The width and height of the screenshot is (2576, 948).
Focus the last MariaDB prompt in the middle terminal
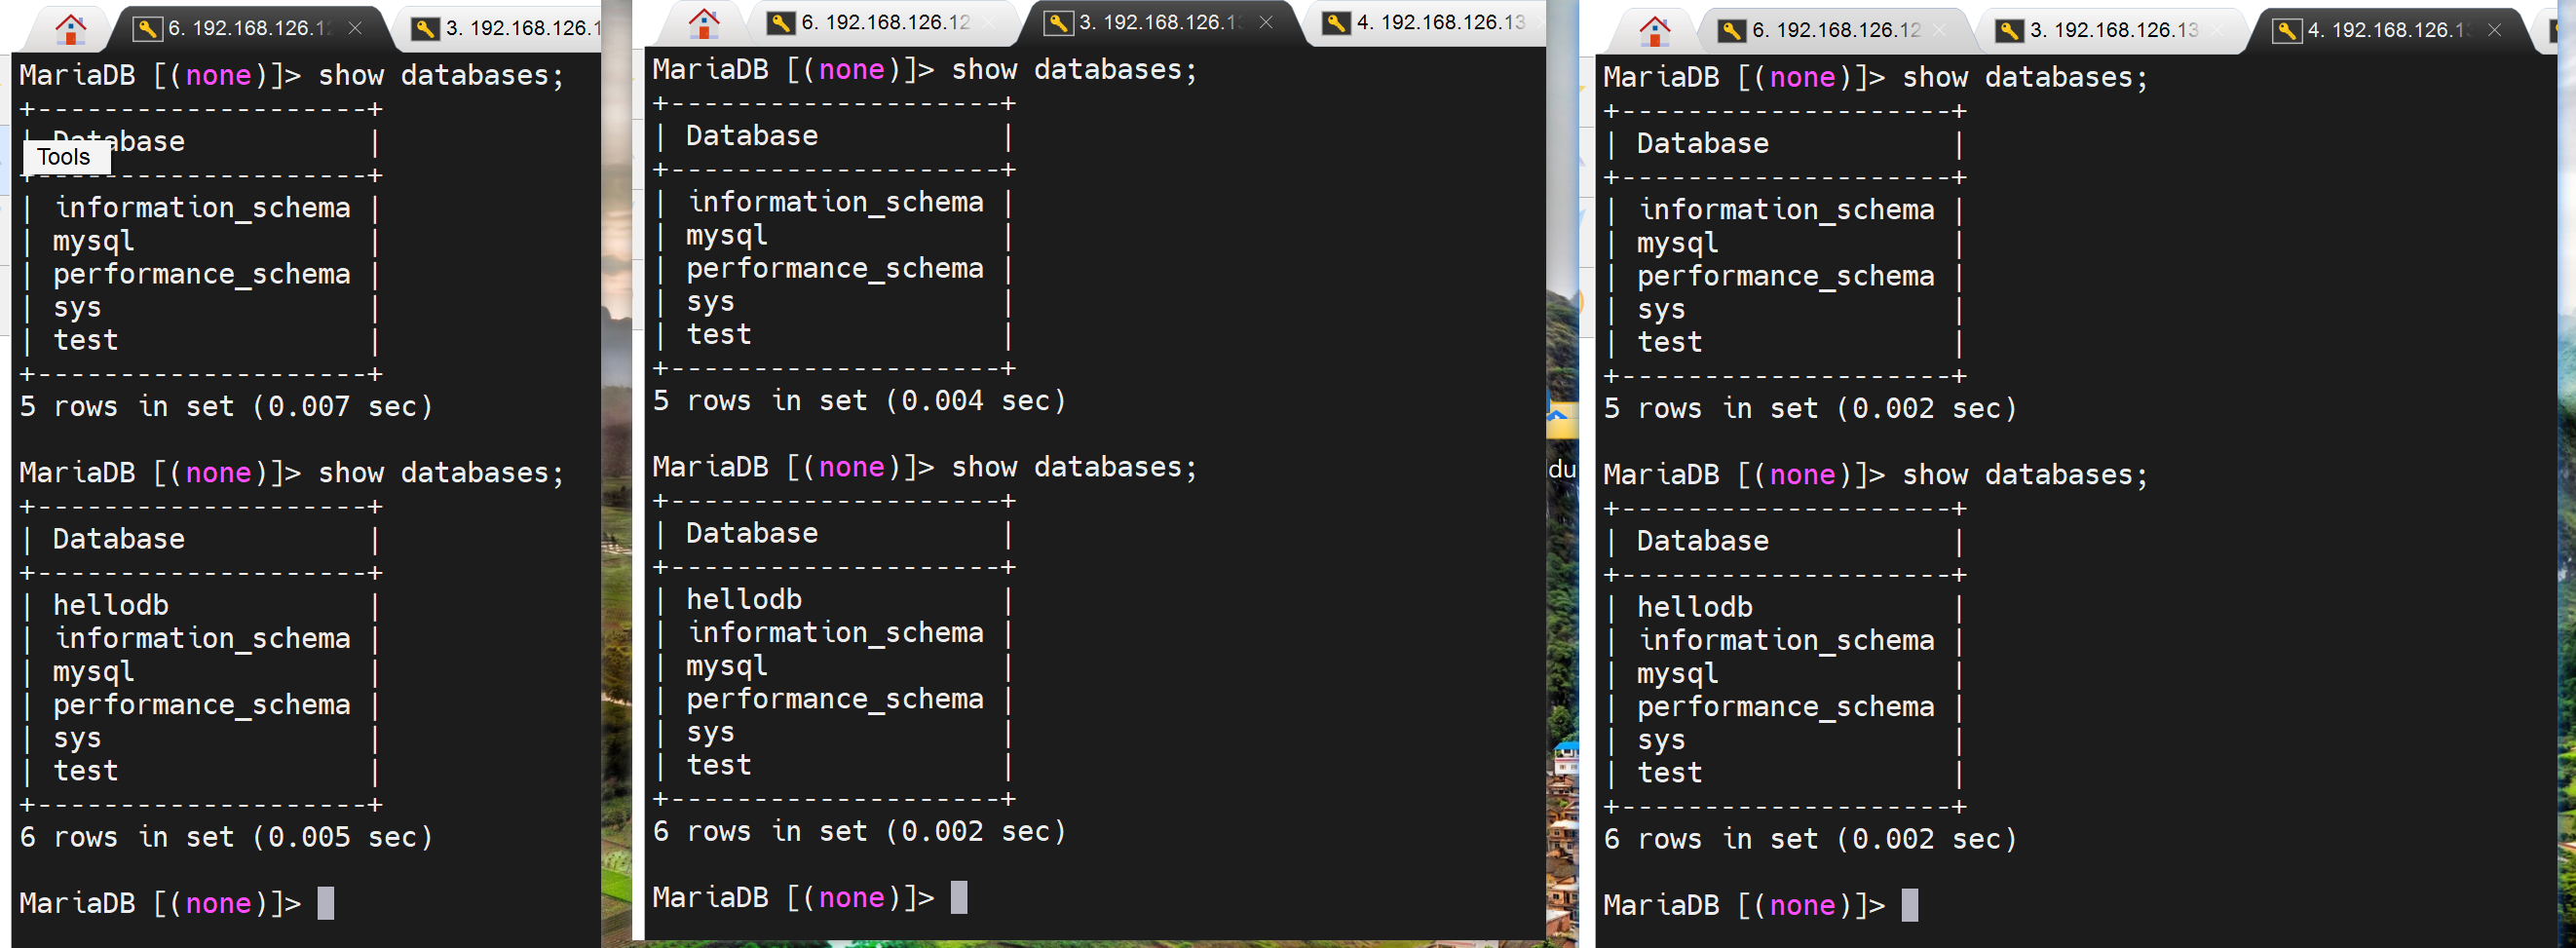pyautogui.click(x=958, y=897)
